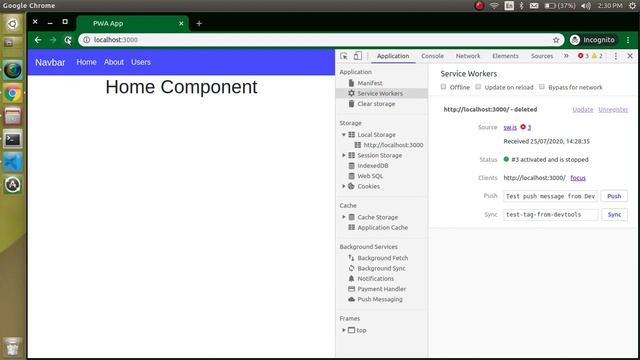Open a new browser tab
This screenshot has height=360, width=640.
(199, 24)
